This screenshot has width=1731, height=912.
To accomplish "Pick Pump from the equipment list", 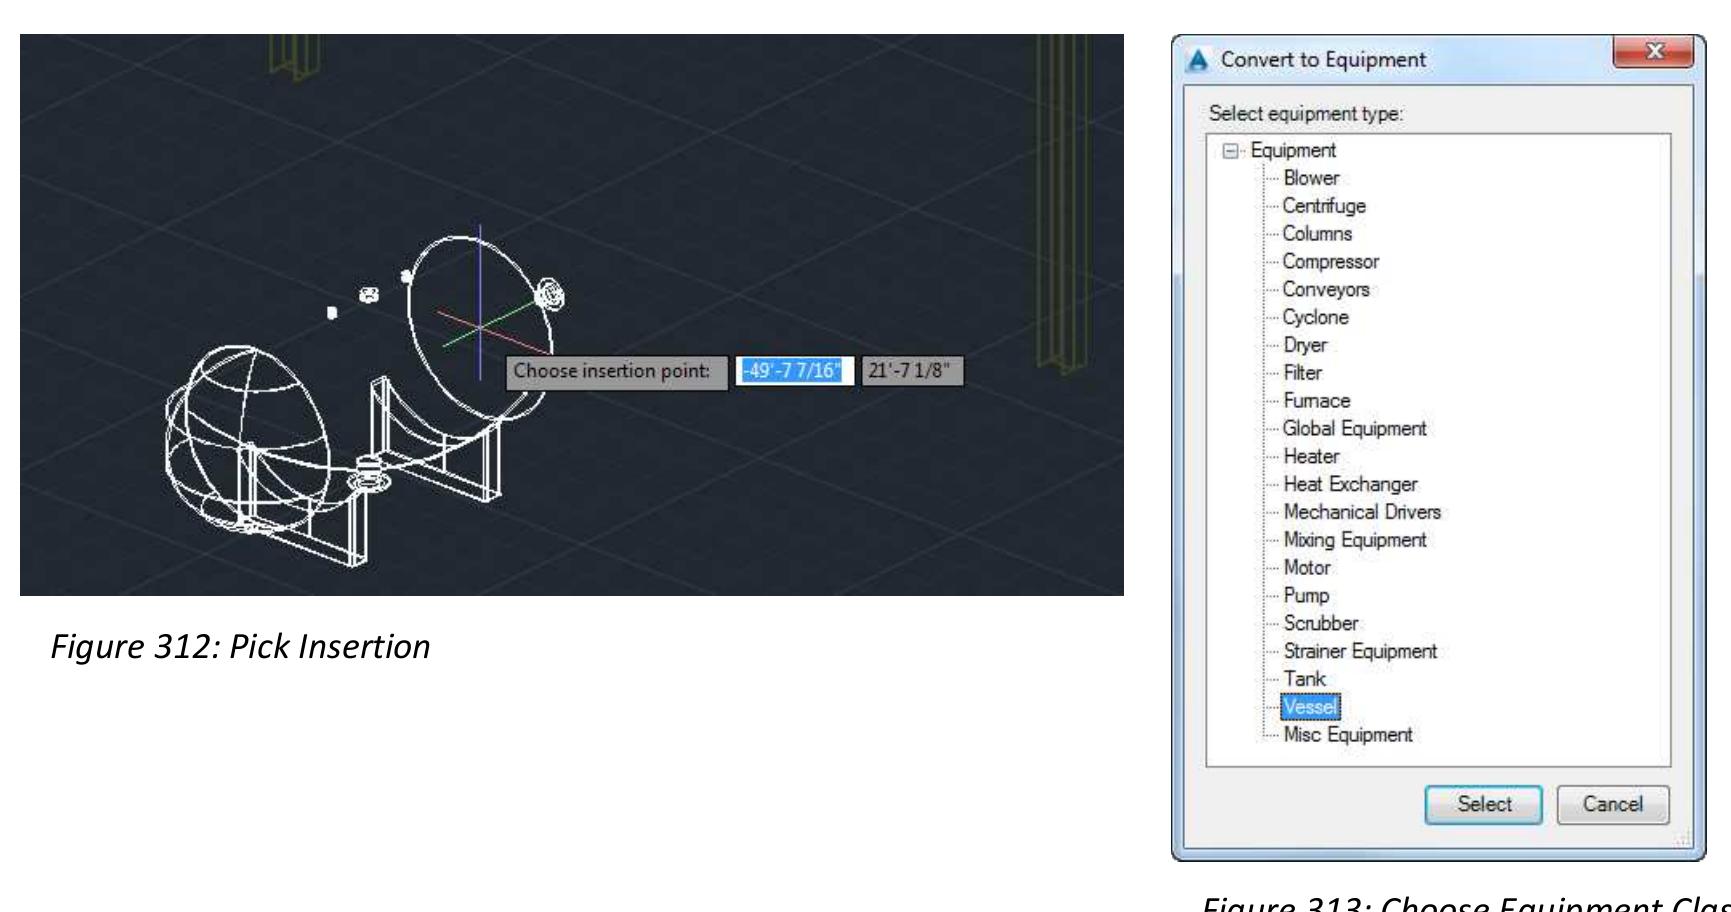I will pos(1306,596).
